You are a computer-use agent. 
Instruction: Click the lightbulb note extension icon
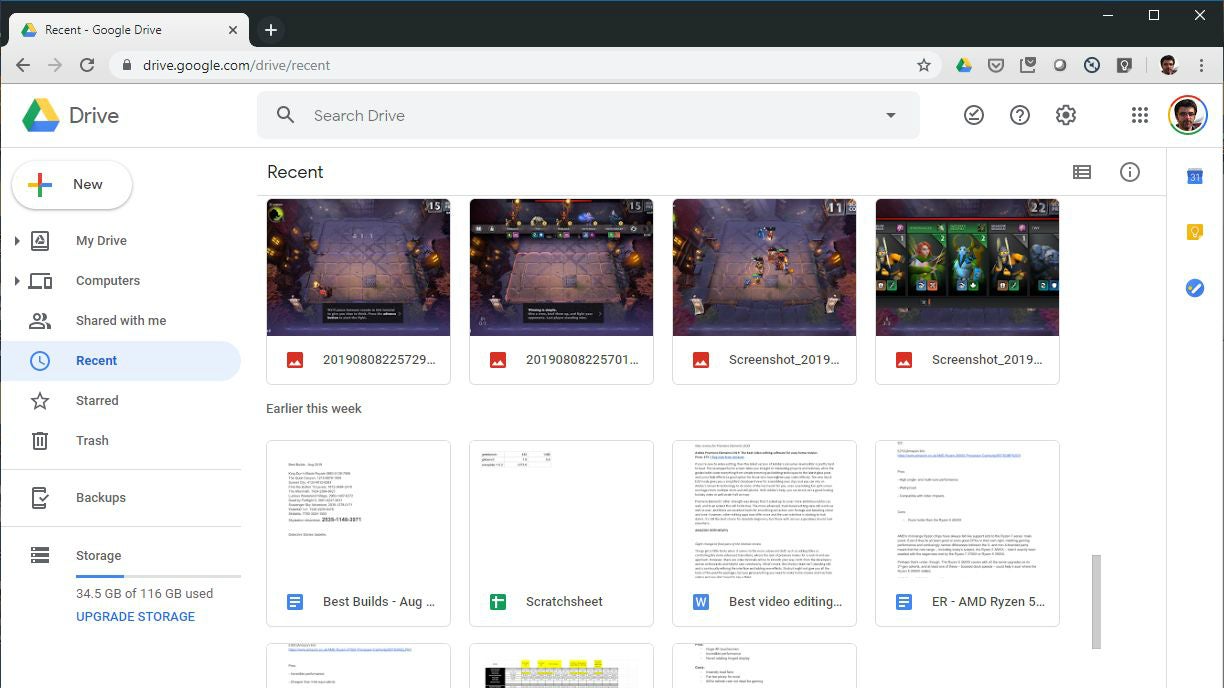point(1124,65)
